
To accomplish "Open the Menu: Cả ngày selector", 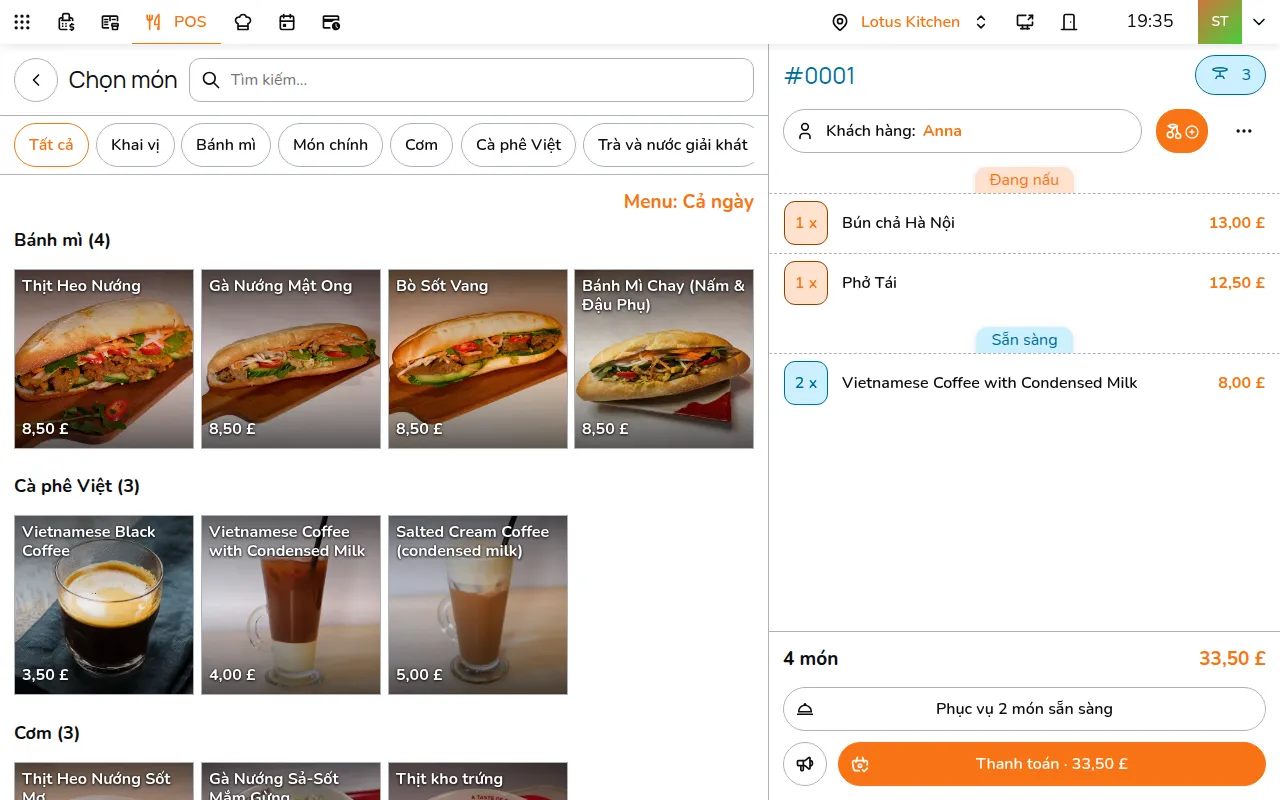I will pyautogui.click(x=688, y=202).
